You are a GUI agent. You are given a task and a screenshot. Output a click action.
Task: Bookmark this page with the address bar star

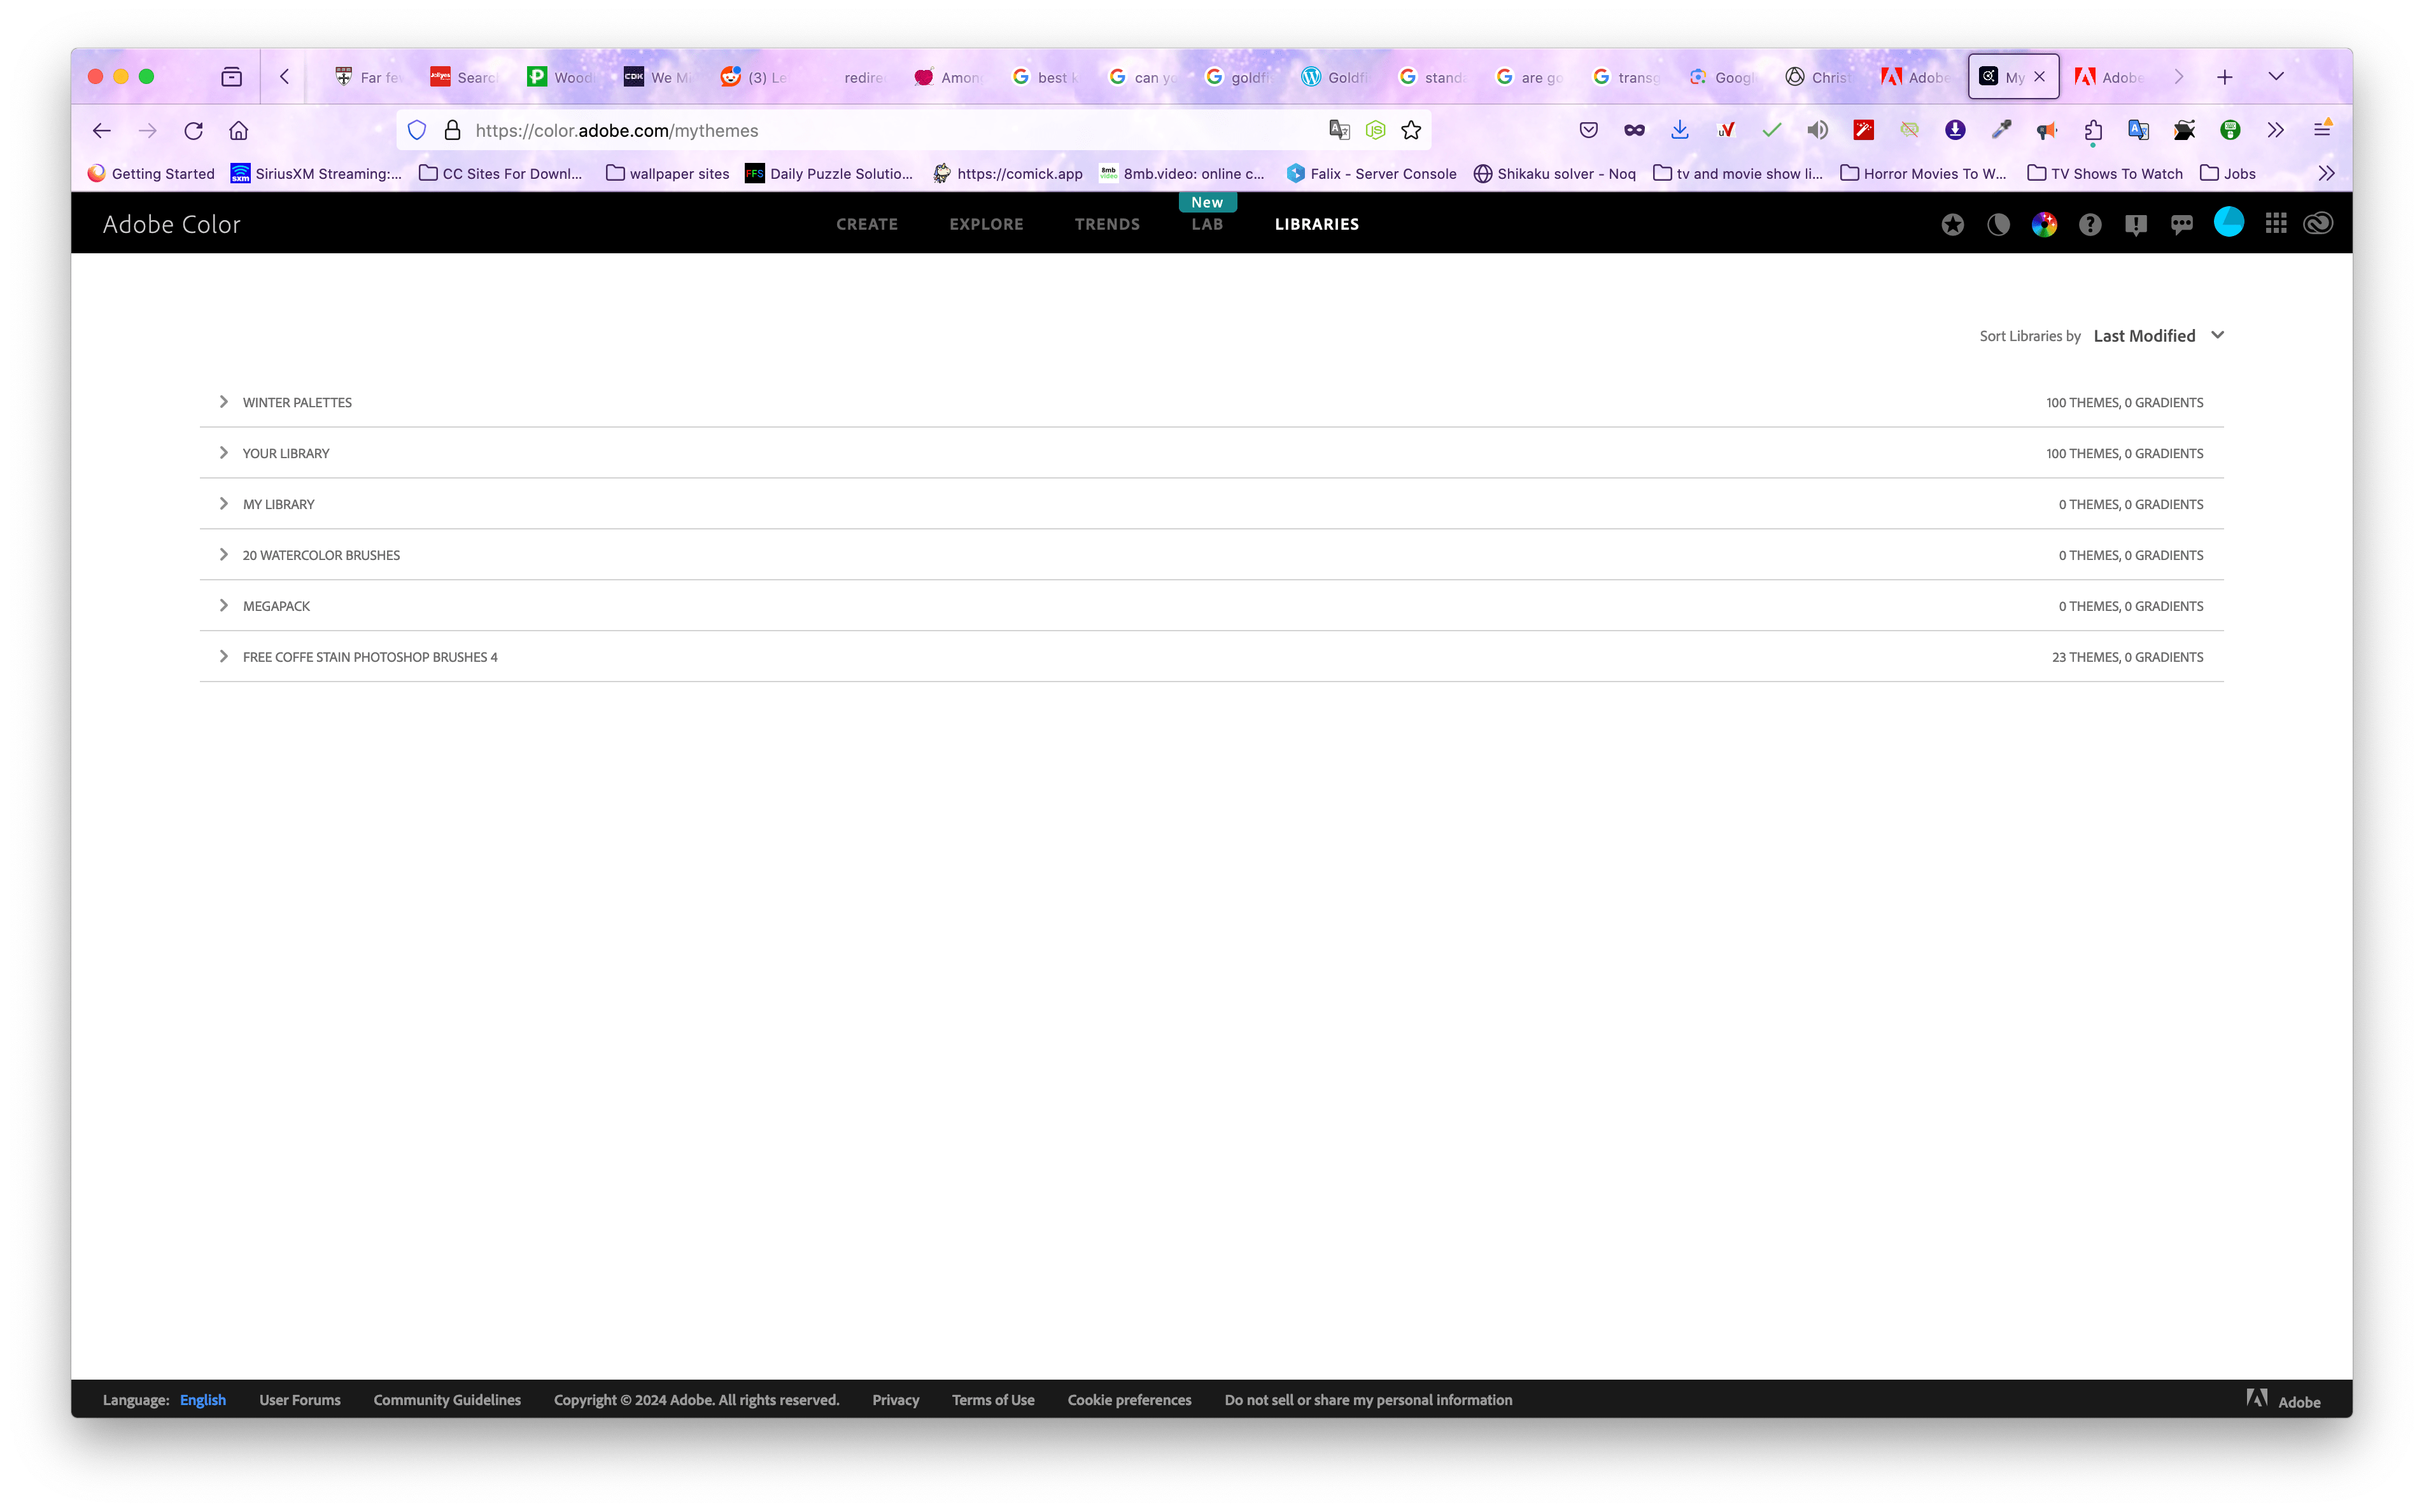pyautogui.click(x=1411, y=130)
